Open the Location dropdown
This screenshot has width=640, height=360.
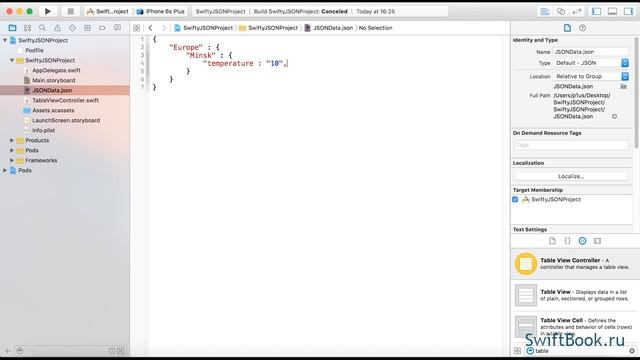591,76
